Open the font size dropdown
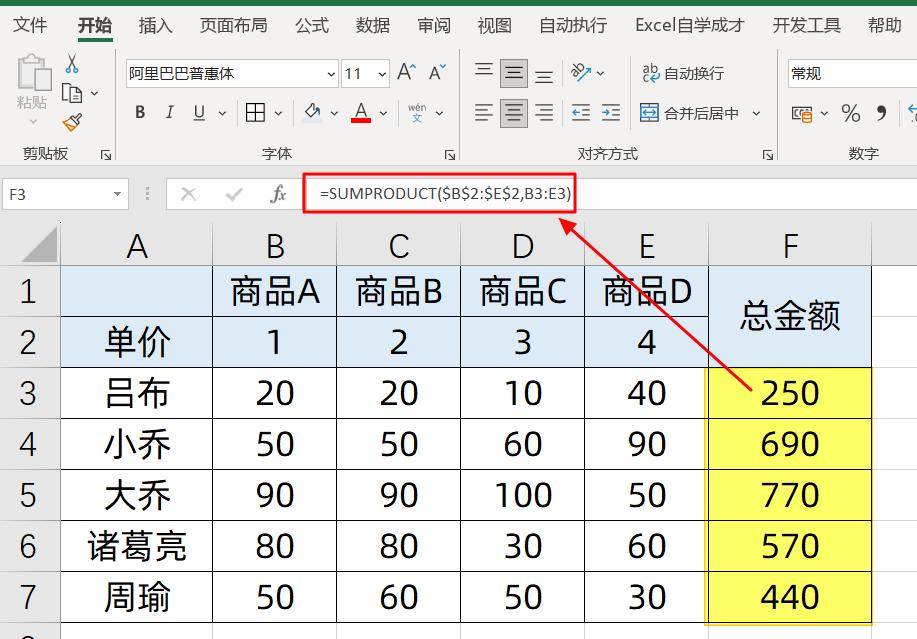Viewport: 917px width, 639px height. click(381, 73)
